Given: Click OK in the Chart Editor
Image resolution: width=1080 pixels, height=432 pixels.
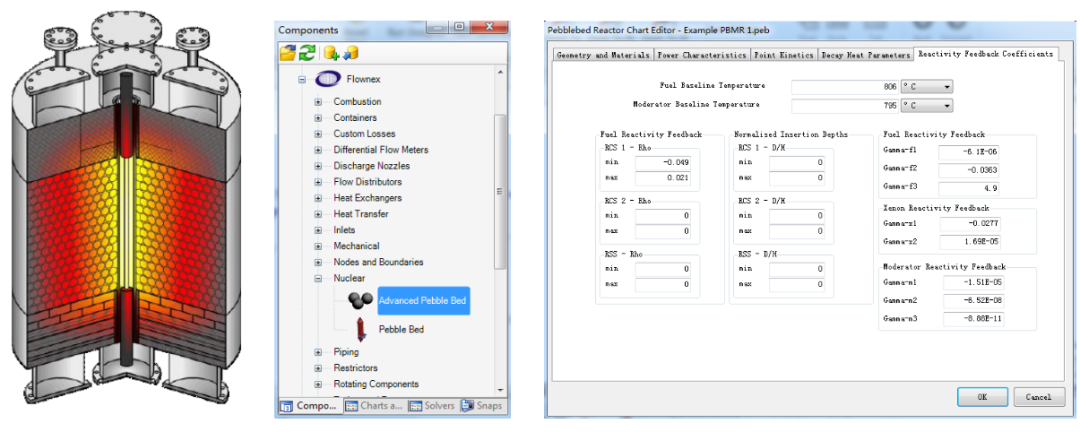Looking at the screenshot, I should (x=983, y=397).
